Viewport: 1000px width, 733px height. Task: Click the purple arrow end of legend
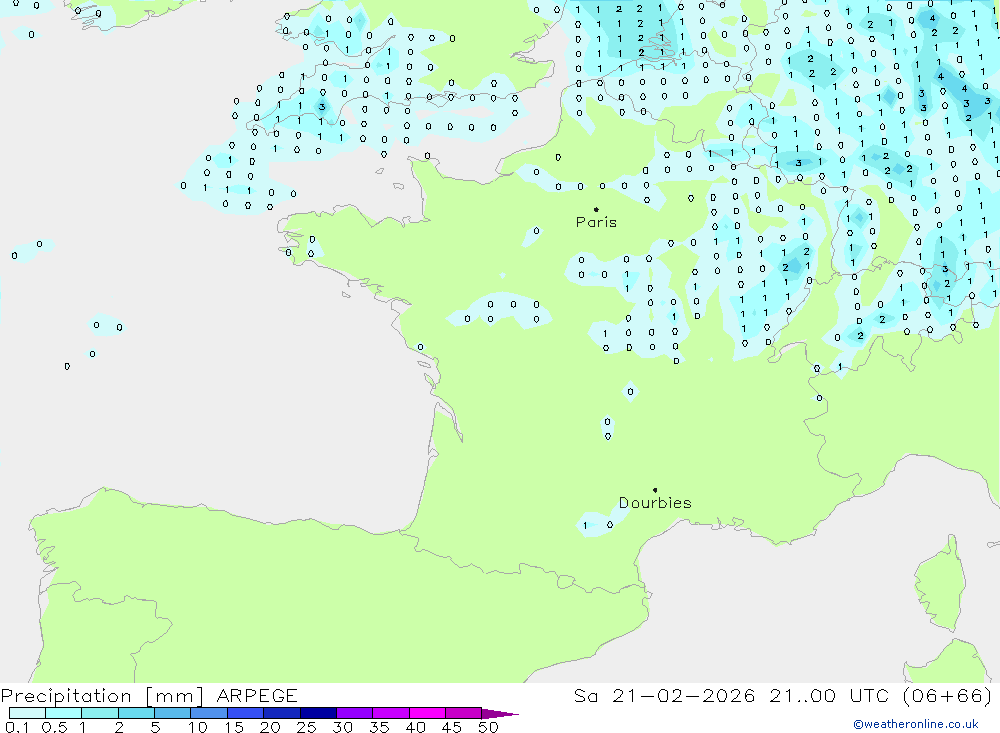501,713
